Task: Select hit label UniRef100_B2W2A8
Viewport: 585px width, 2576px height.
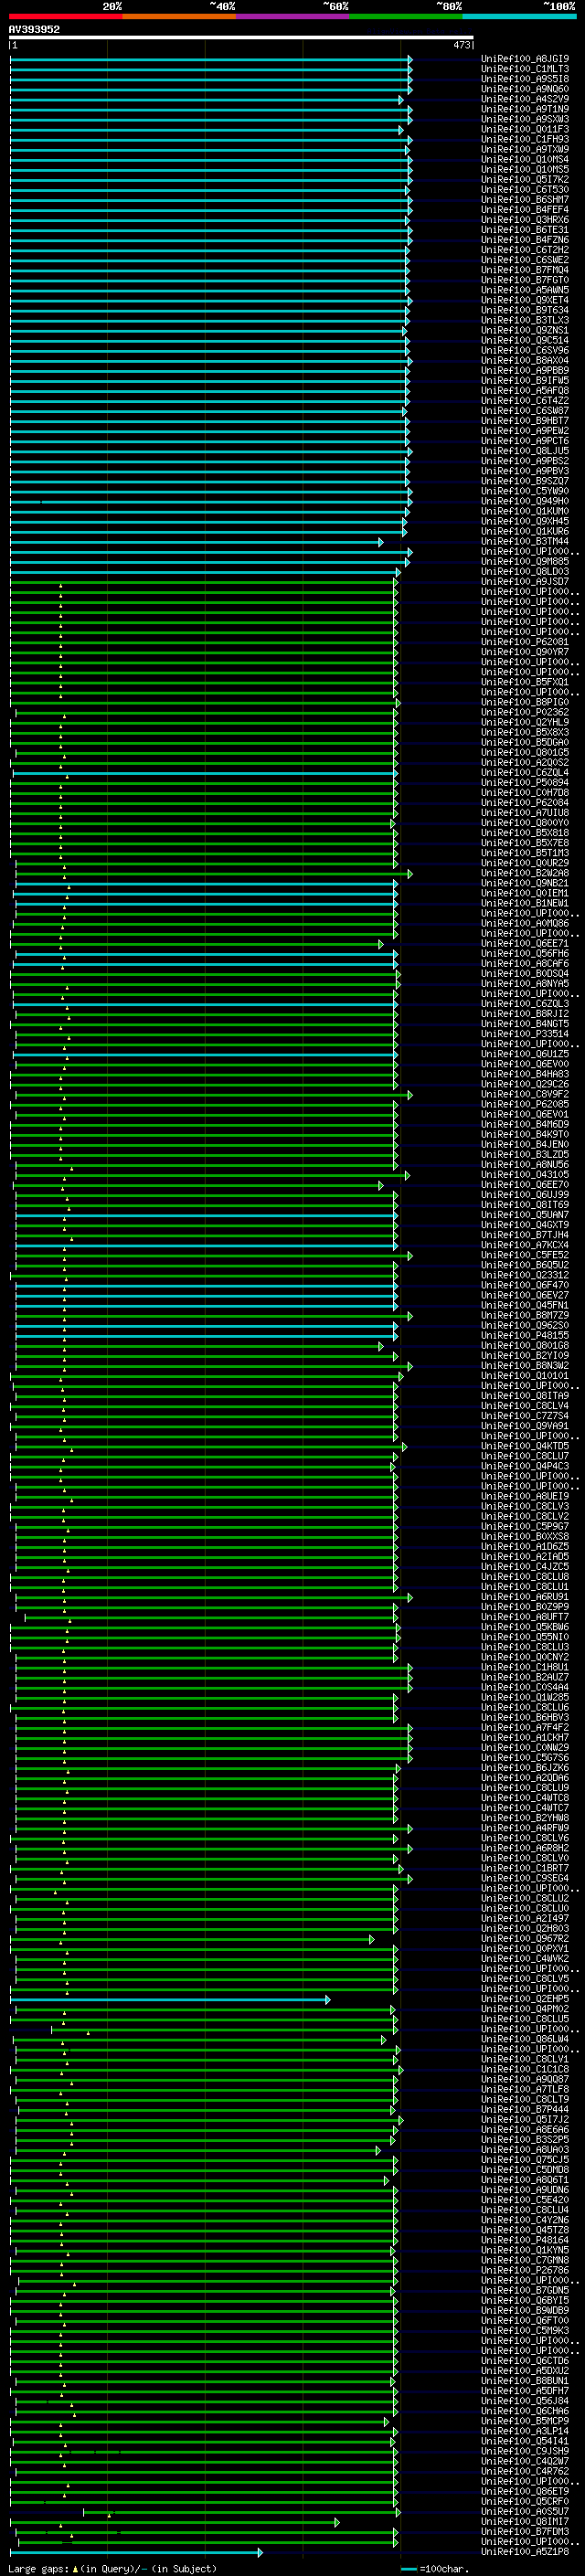Action: coord(525,873)
